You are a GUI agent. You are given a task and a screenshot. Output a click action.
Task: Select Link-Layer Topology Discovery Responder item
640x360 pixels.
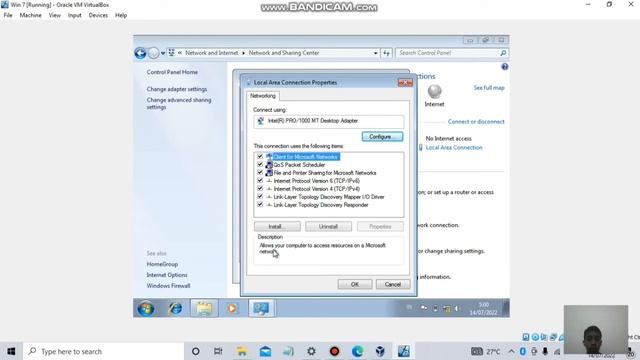(321, 205)
